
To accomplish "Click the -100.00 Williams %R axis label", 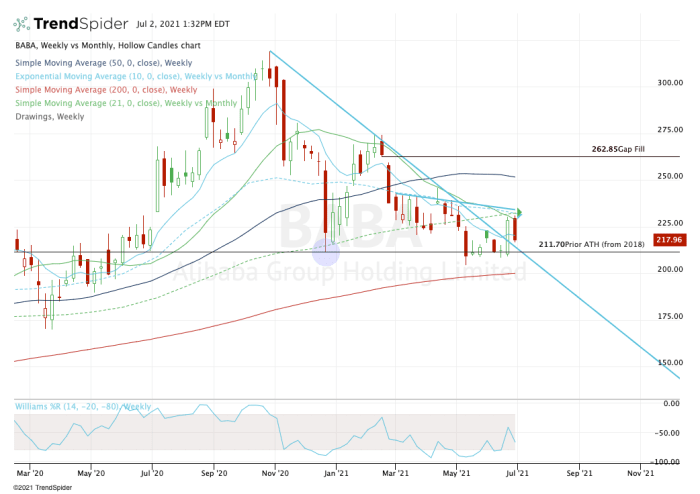I will click(x=665, y=462).
